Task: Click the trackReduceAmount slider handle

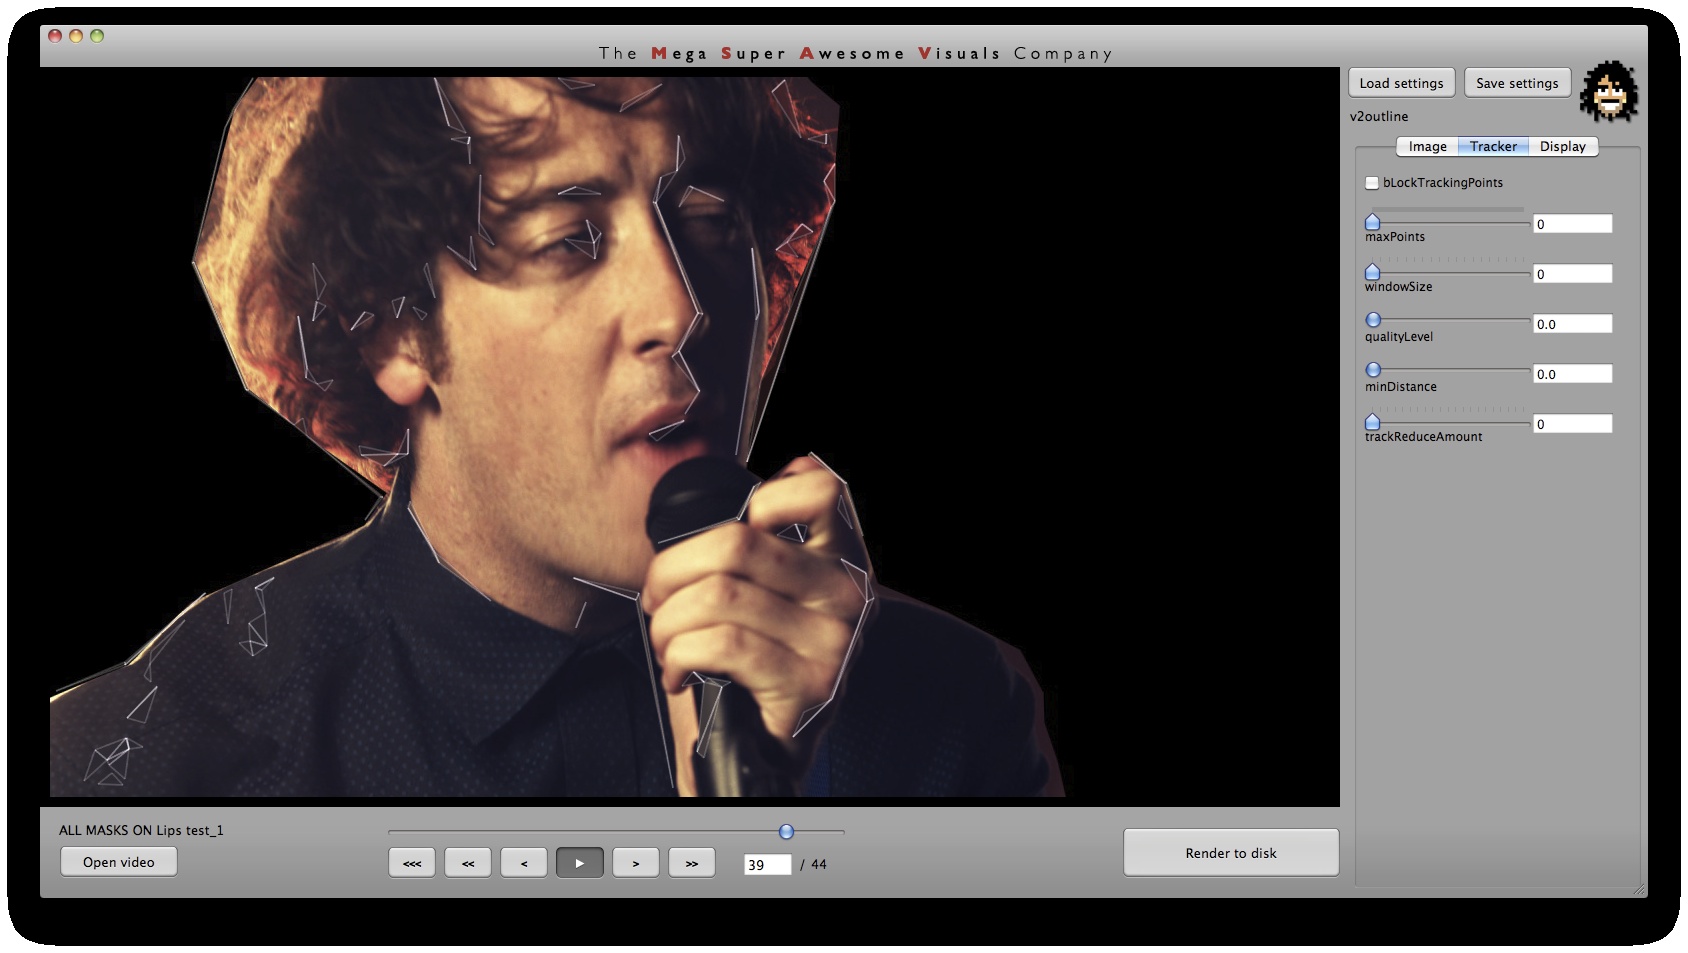Action: point(1373,422)
